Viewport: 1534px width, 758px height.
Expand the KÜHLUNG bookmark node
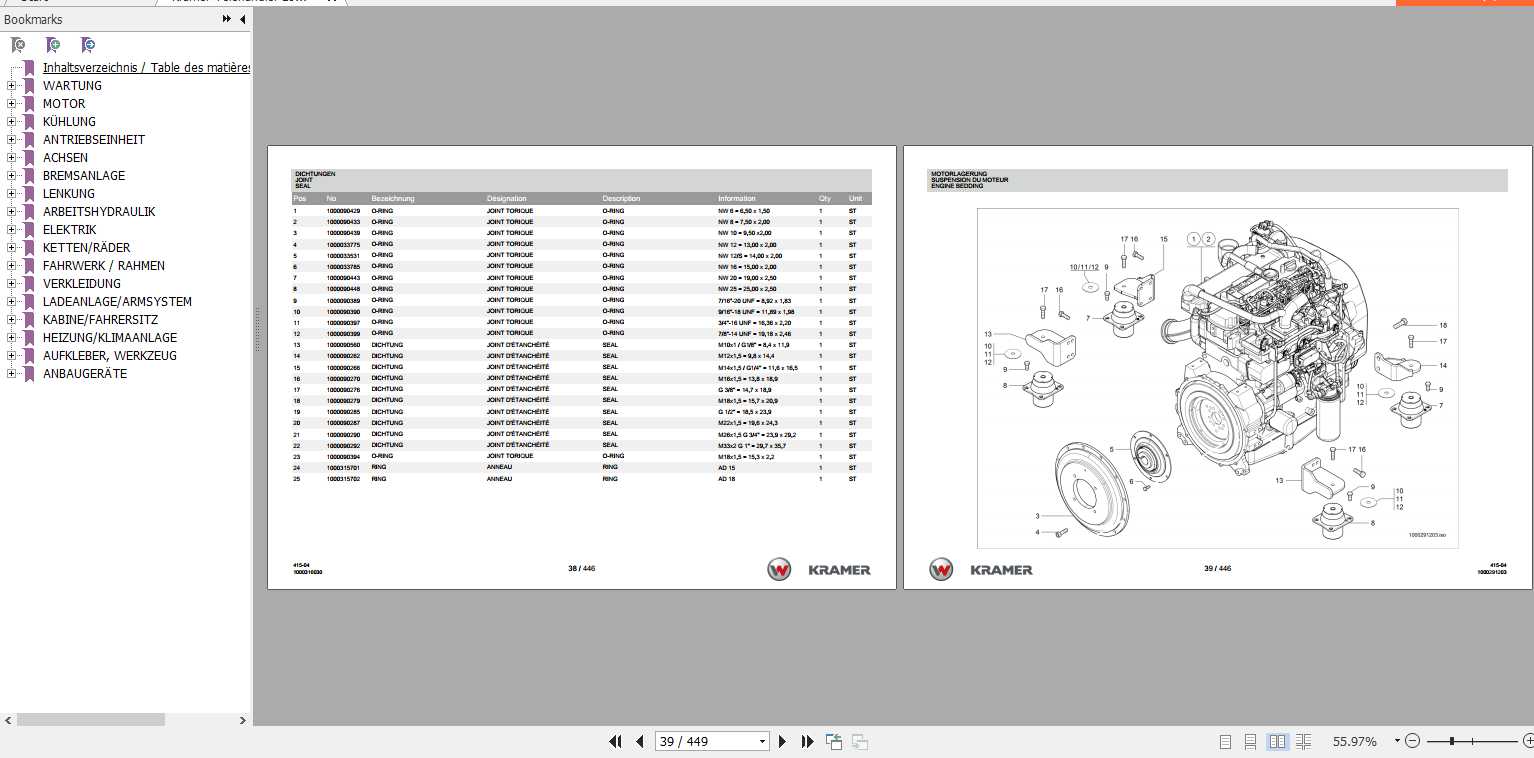[x=12, y=122]
